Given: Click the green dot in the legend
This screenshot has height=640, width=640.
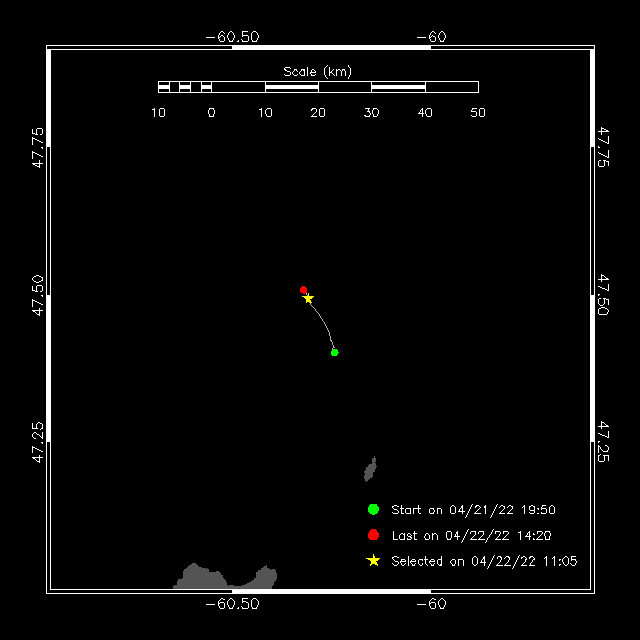Looking at the screenshot, I should point(373,509).
